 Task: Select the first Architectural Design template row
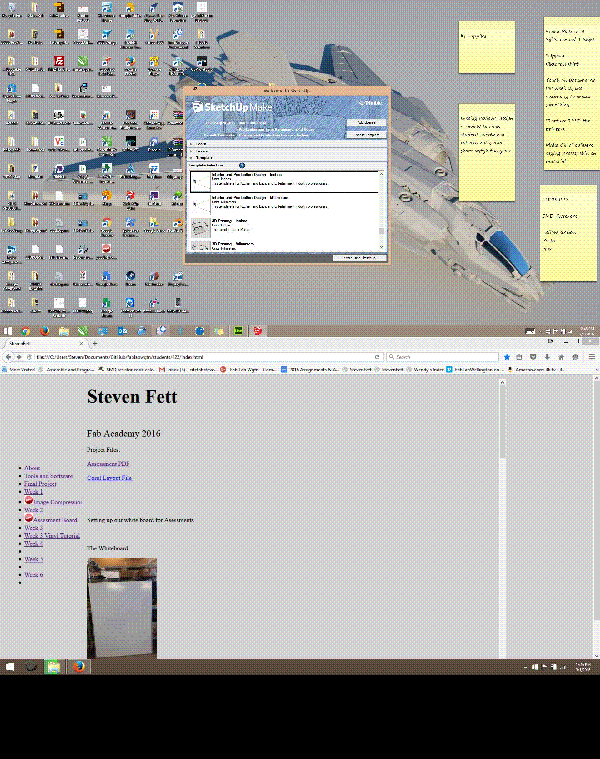point(284,182)
